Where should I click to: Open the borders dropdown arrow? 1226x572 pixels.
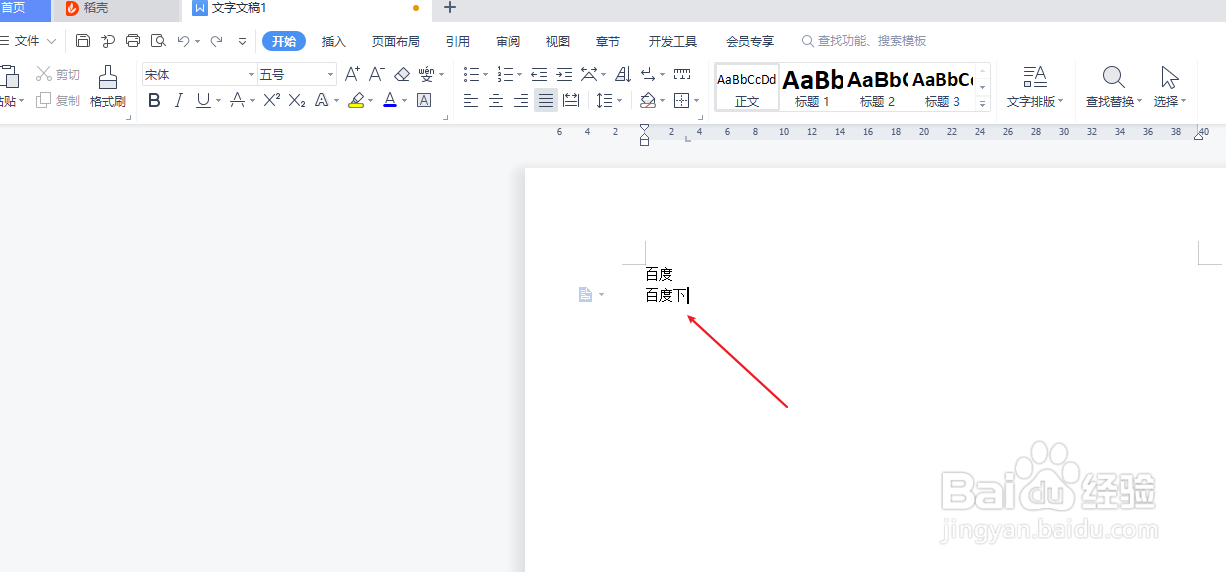tap(697, 101)
